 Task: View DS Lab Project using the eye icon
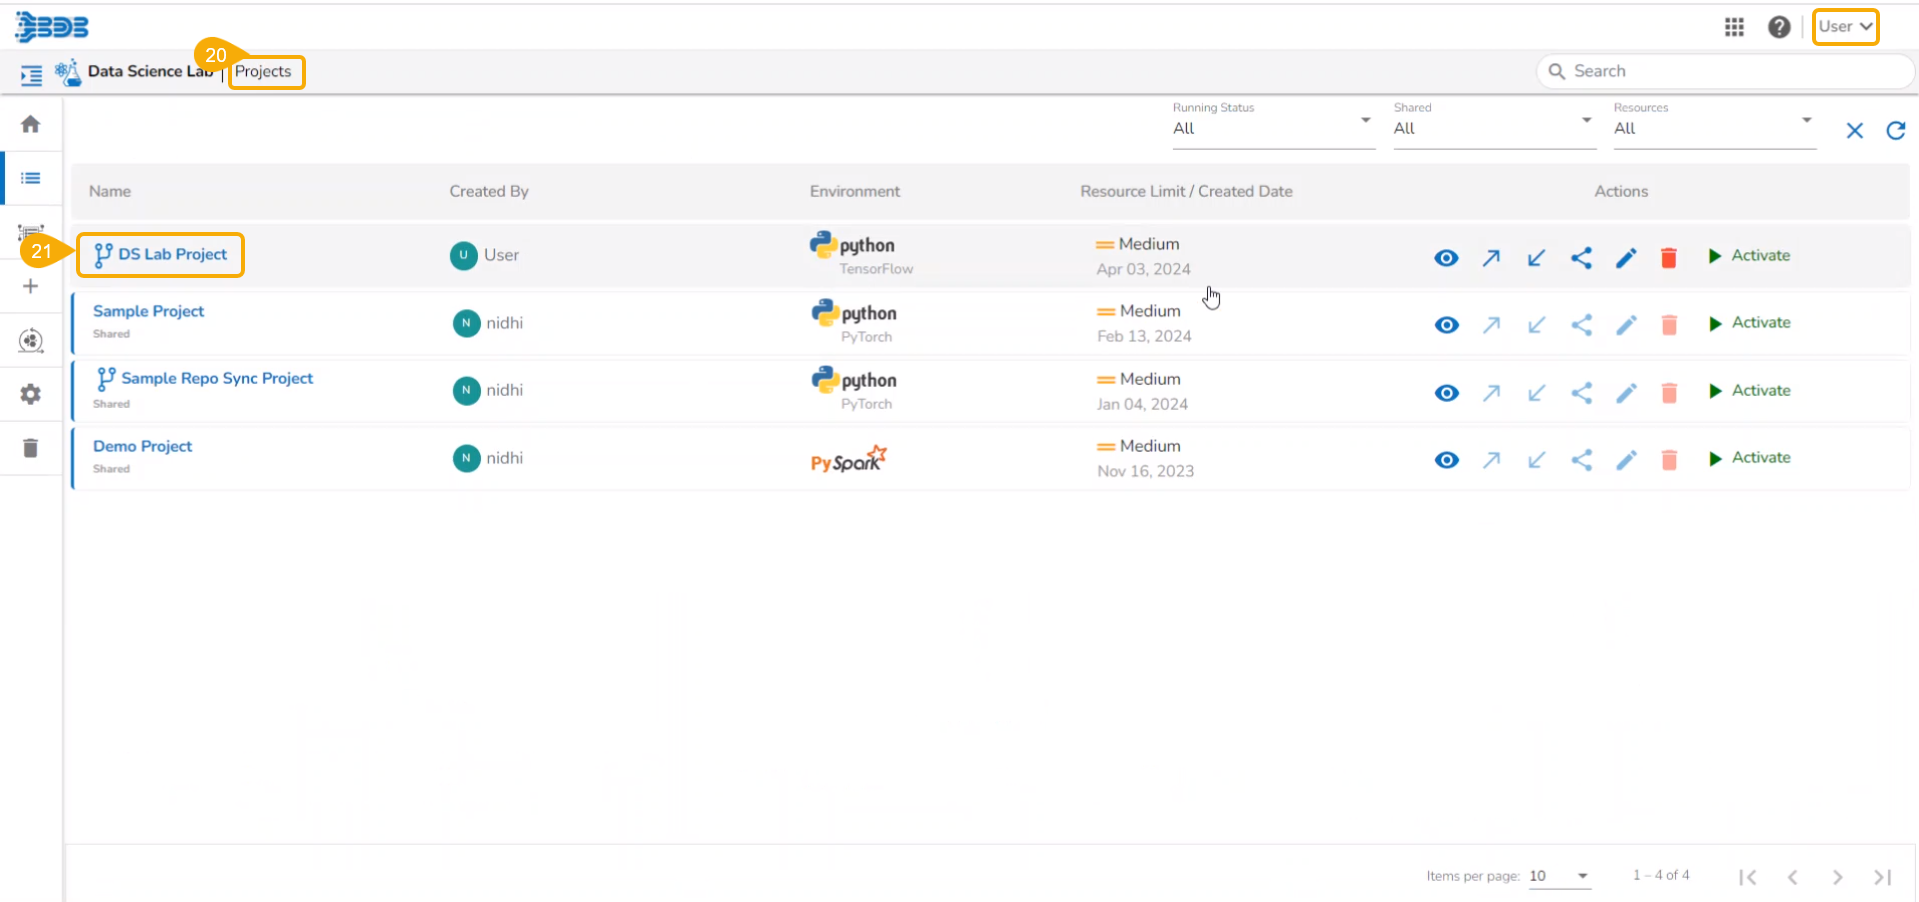[1446, 258]
